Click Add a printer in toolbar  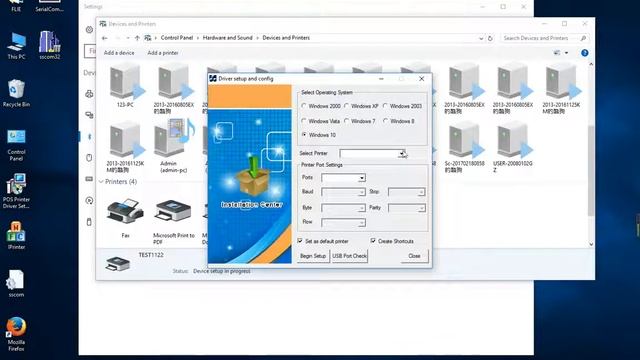pos(163,53)
